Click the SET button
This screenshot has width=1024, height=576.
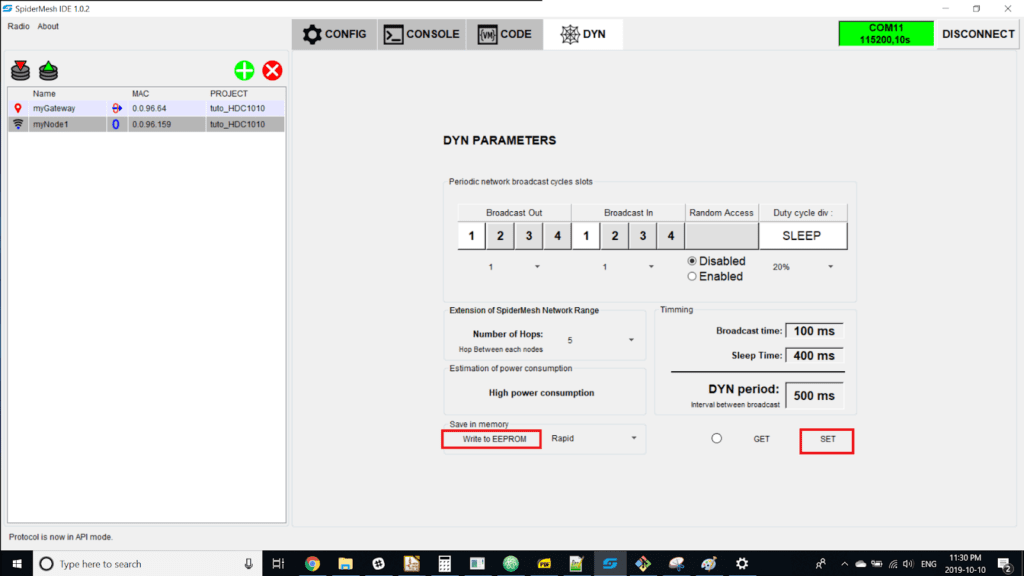827,440
